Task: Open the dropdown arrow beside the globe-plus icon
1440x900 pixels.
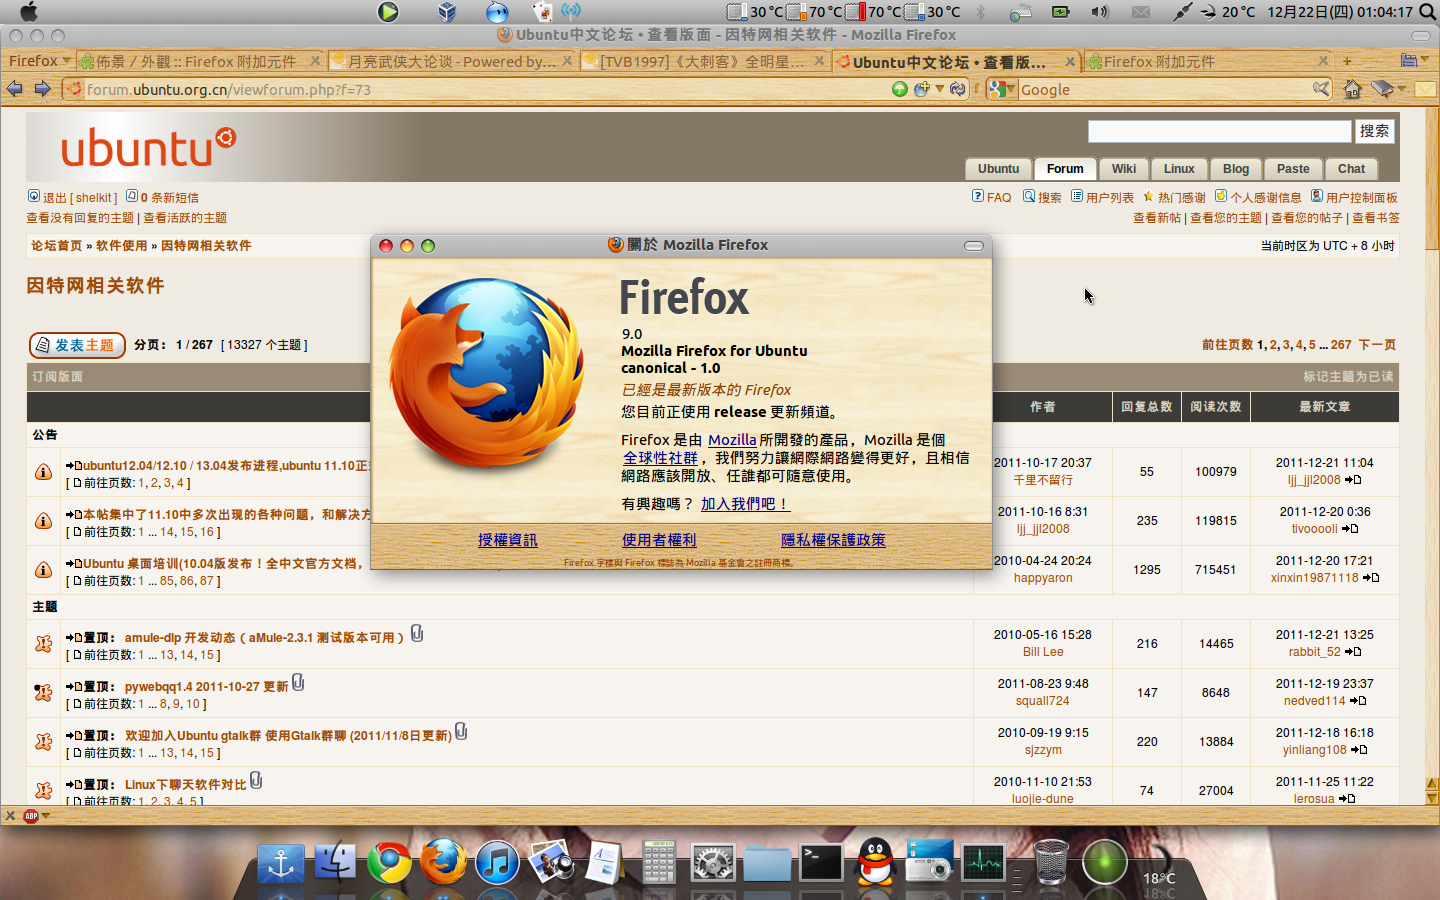Action: point(940,89)
